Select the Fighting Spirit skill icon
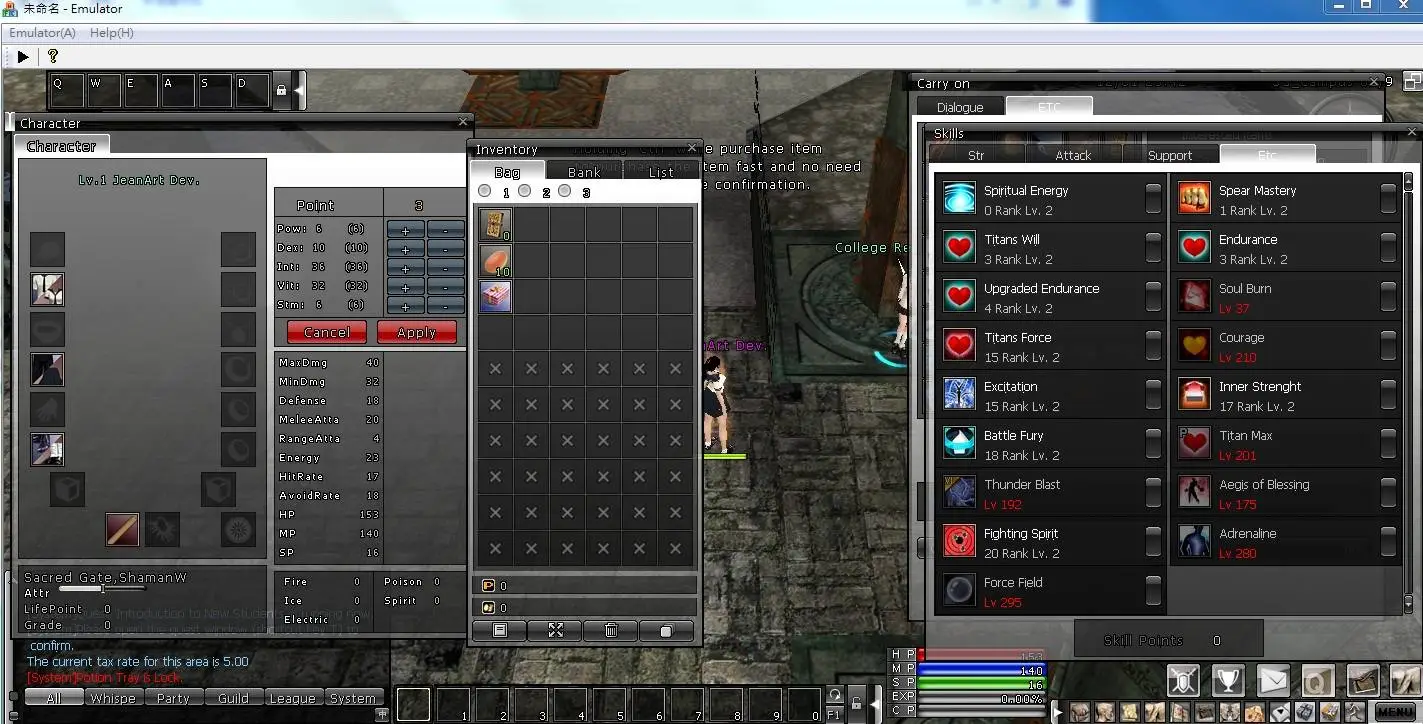 click(x=960, y=542)
